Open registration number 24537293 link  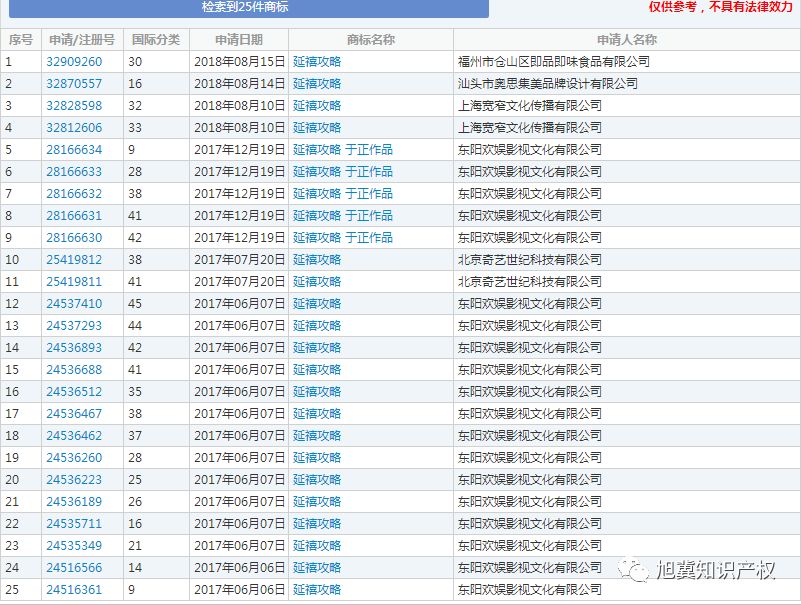click(x=74, y=325)
